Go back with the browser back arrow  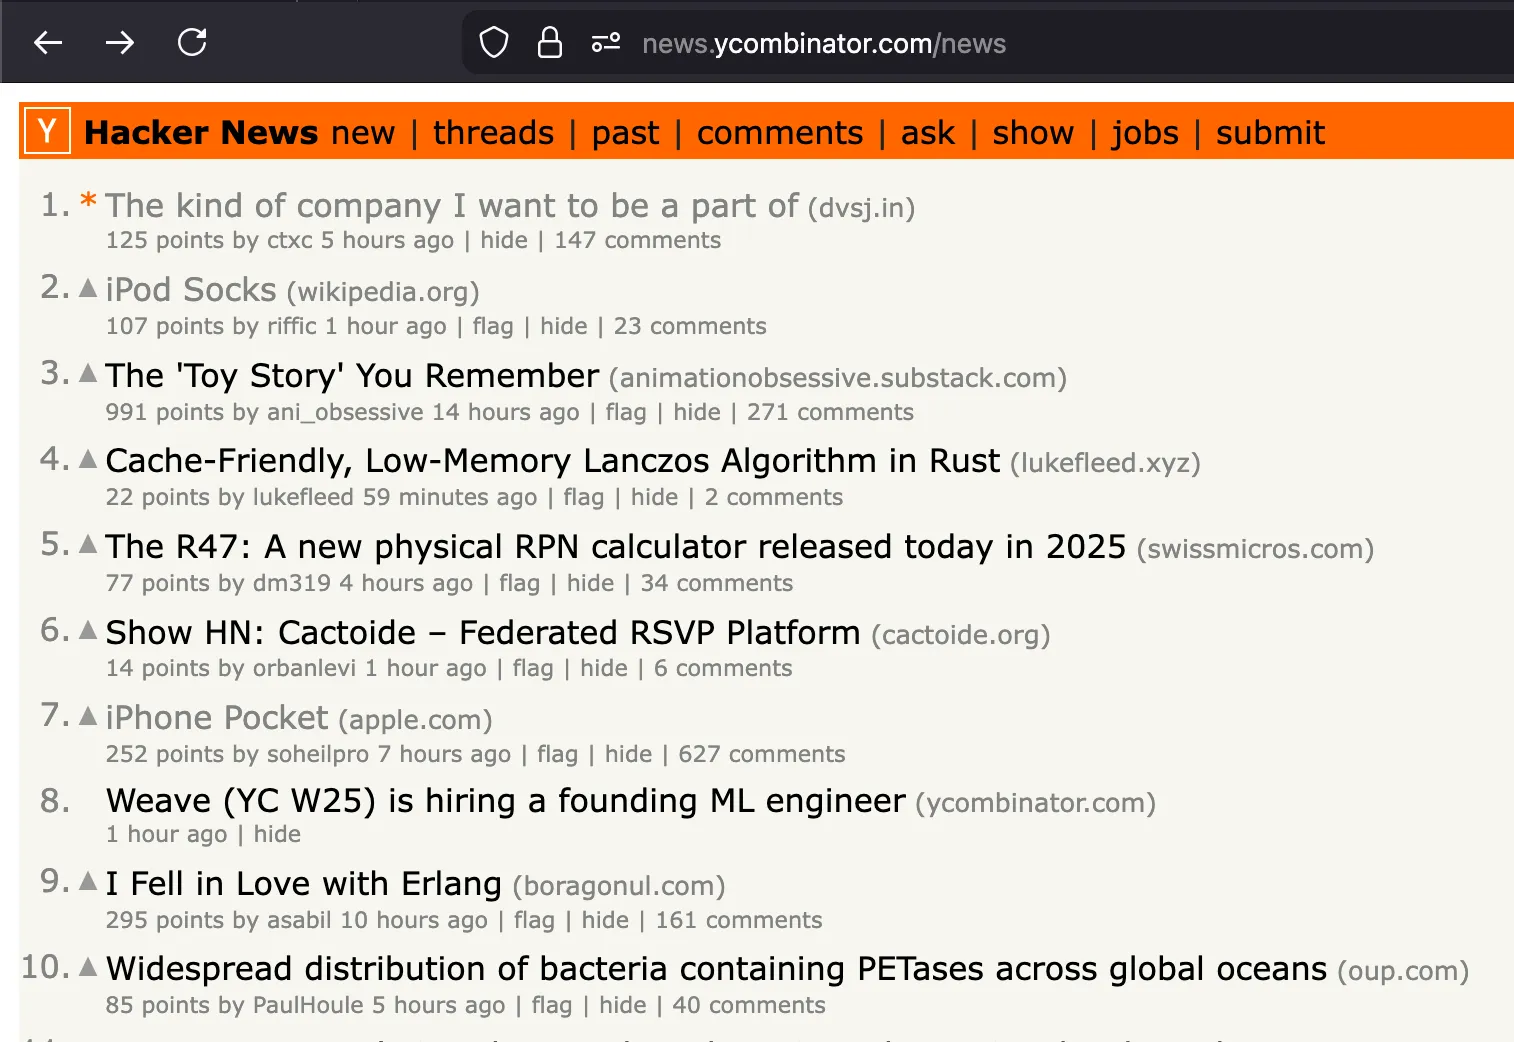click(x=48, y=42)
